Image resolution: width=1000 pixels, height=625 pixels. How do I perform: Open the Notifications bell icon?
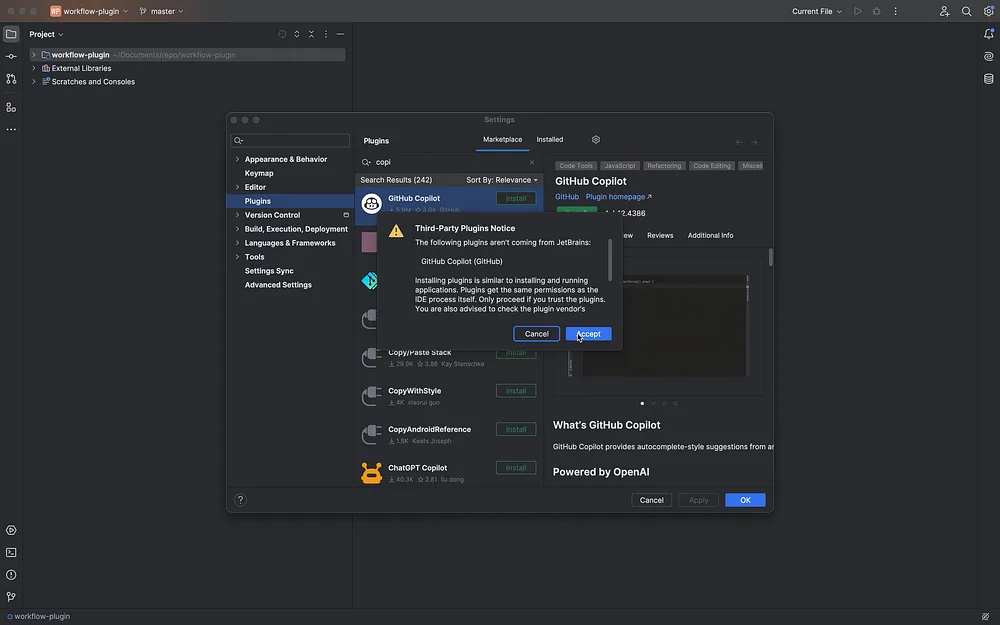[989, 34]
